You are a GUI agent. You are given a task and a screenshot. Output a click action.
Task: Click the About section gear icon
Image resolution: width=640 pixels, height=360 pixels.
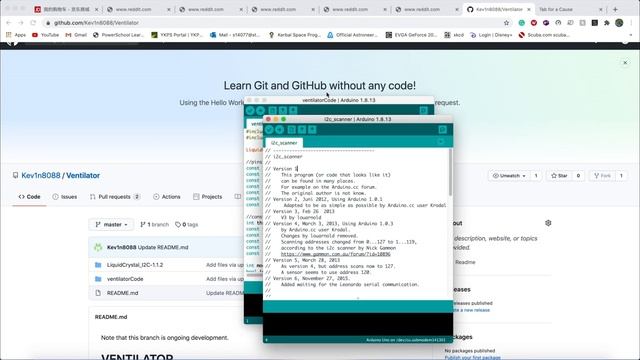coord(548,223)
